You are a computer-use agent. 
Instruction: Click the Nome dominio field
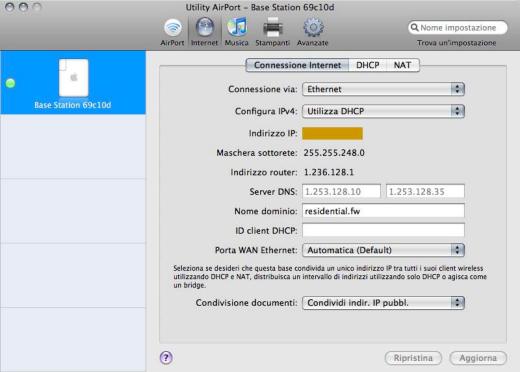383,211
